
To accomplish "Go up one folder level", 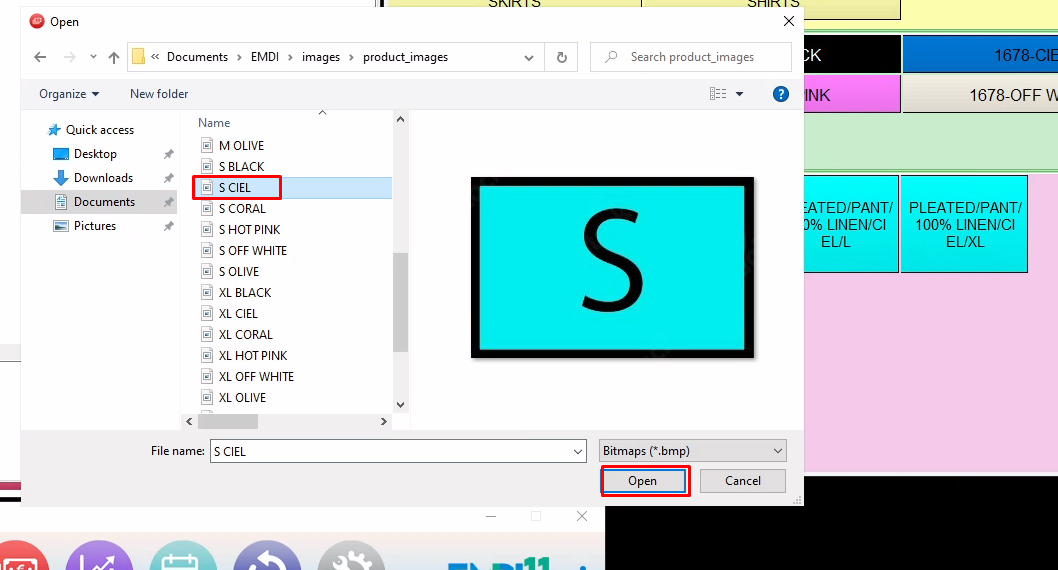I will point(114,57).
